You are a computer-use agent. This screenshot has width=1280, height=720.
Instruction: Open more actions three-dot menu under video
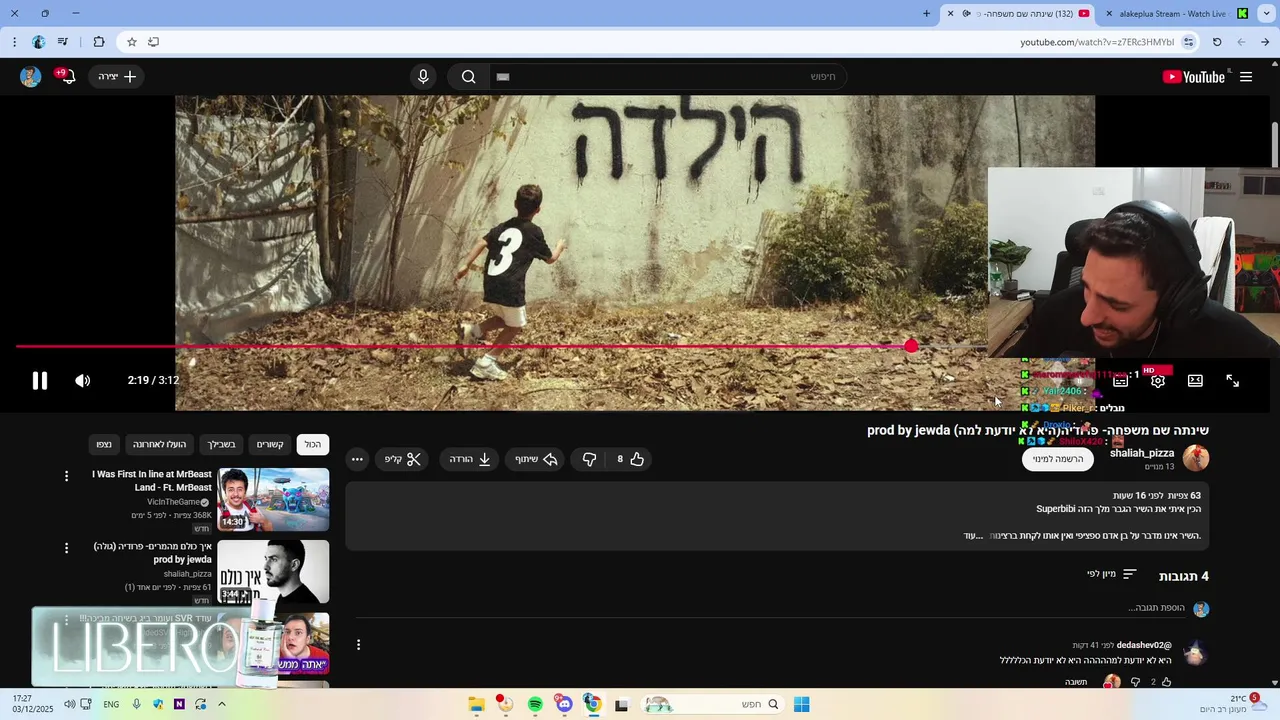(x=357, y=459)
